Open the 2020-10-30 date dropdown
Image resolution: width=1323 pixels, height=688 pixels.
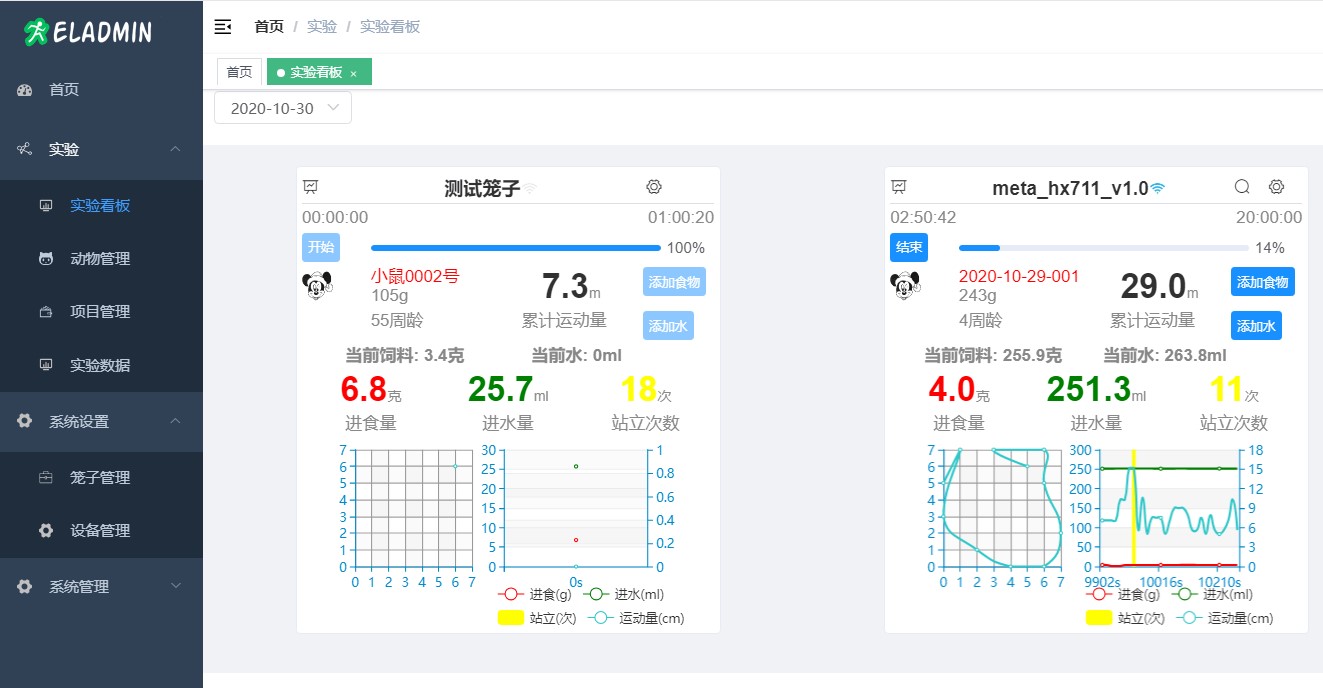coord(283,108)
